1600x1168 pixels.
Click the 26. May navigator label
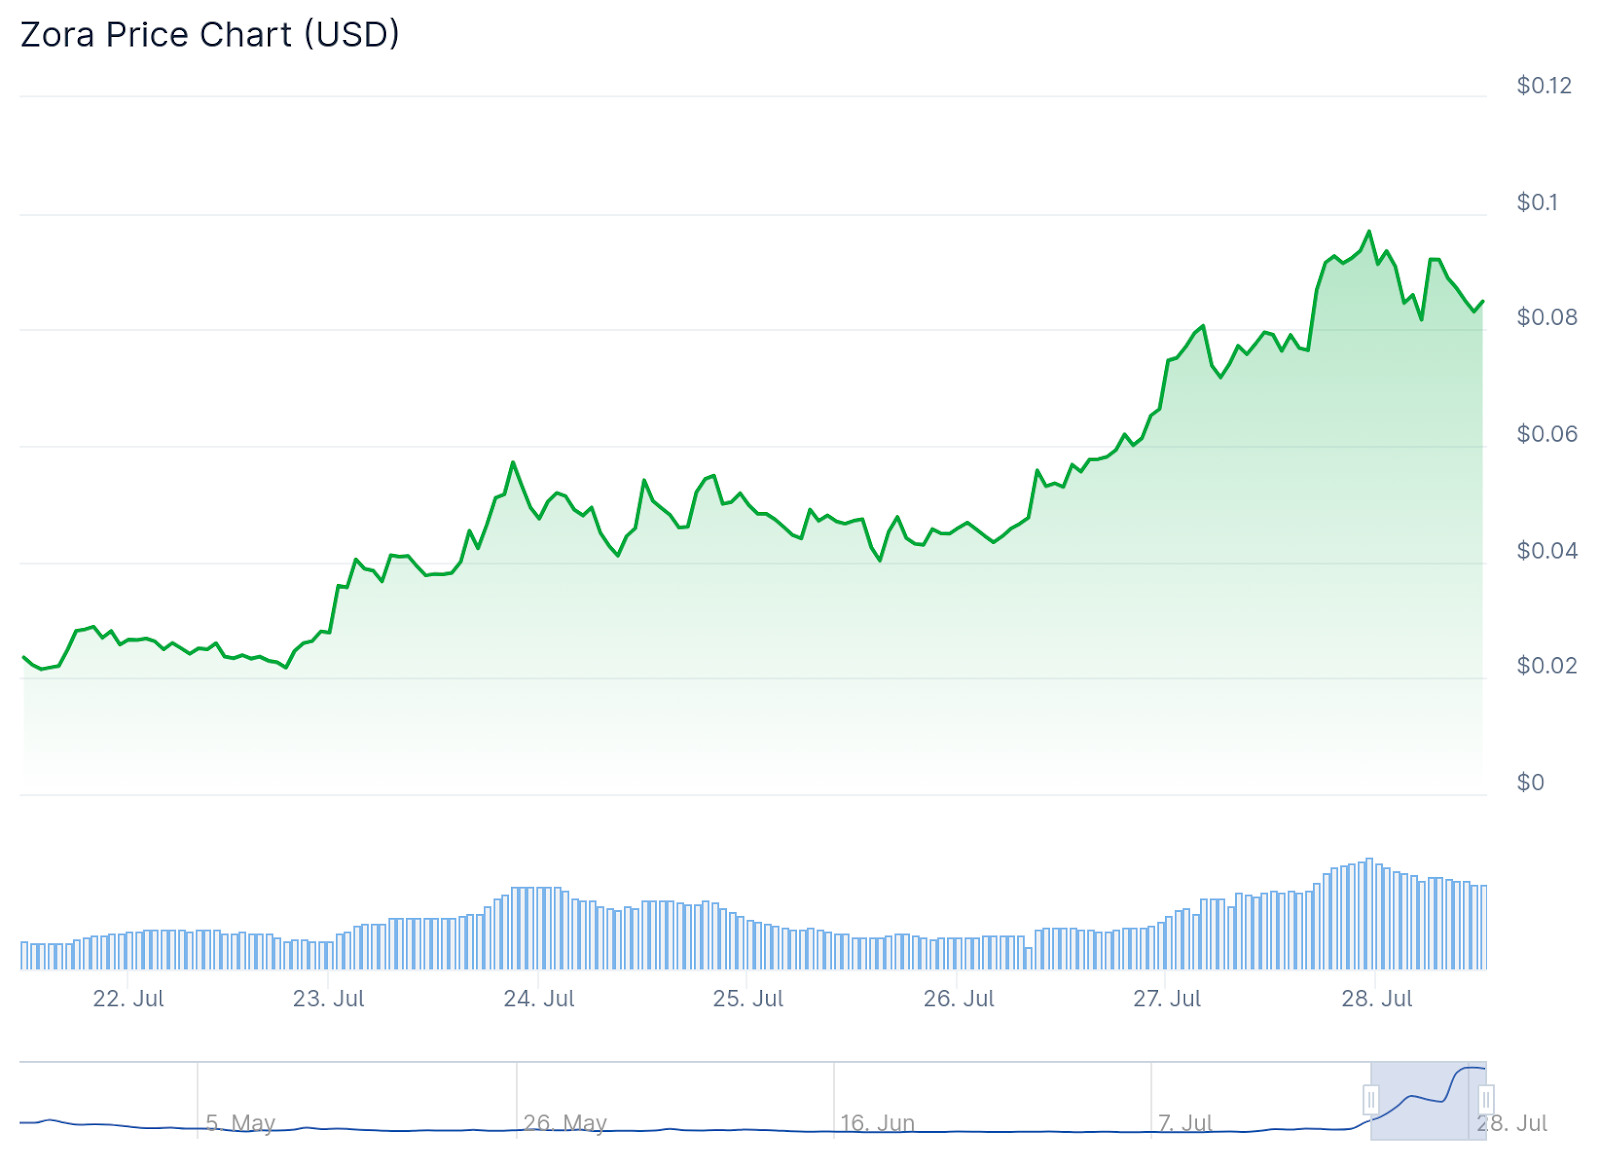tap(565, 1123)
